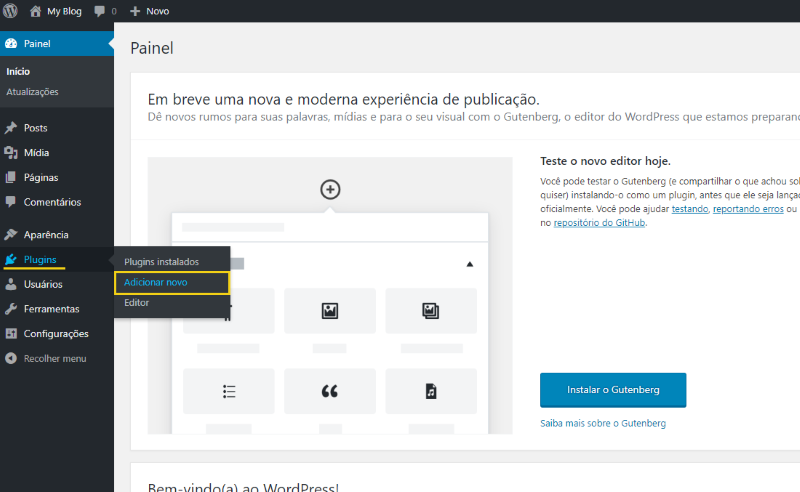Click the Posts pushpin icon
The width and height of the screenshot is (800, 492).
coord(11,128)
